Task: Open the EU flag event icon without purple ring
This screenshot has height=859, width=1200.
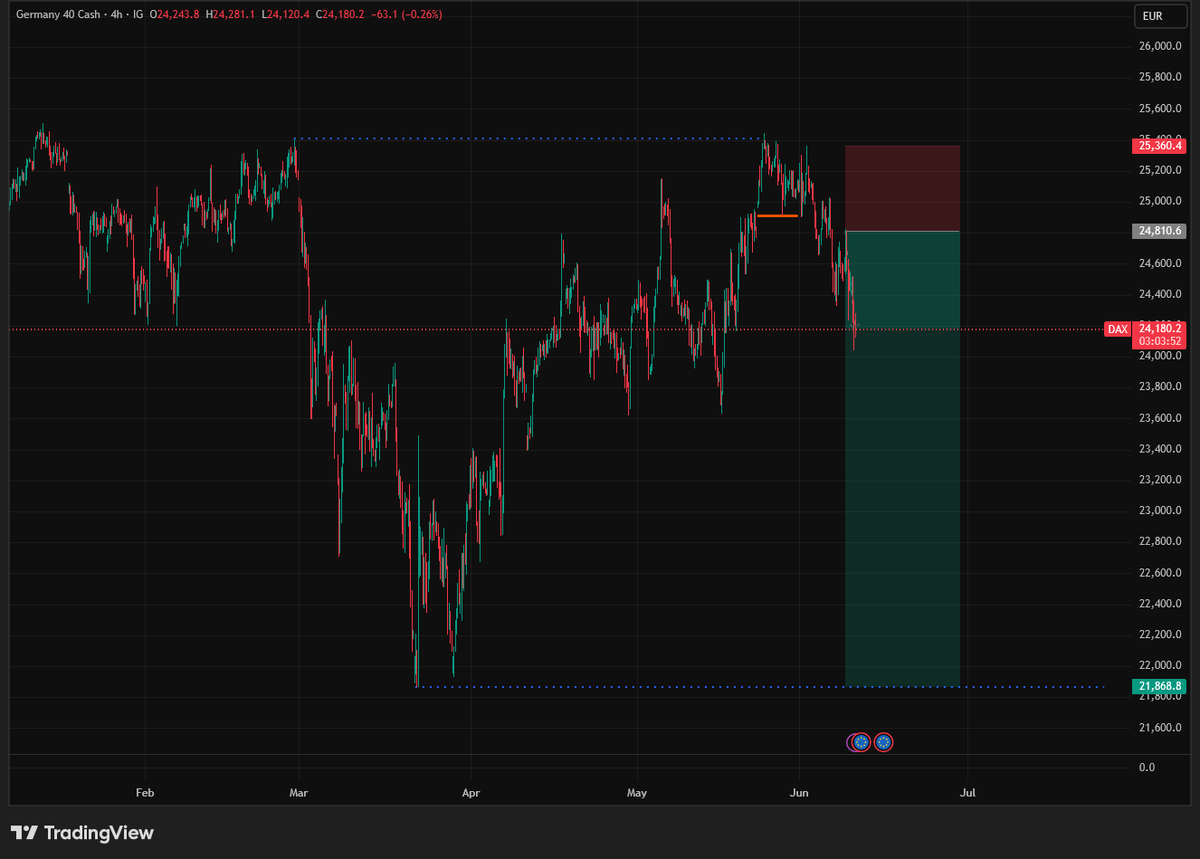Action: point(884,742)
